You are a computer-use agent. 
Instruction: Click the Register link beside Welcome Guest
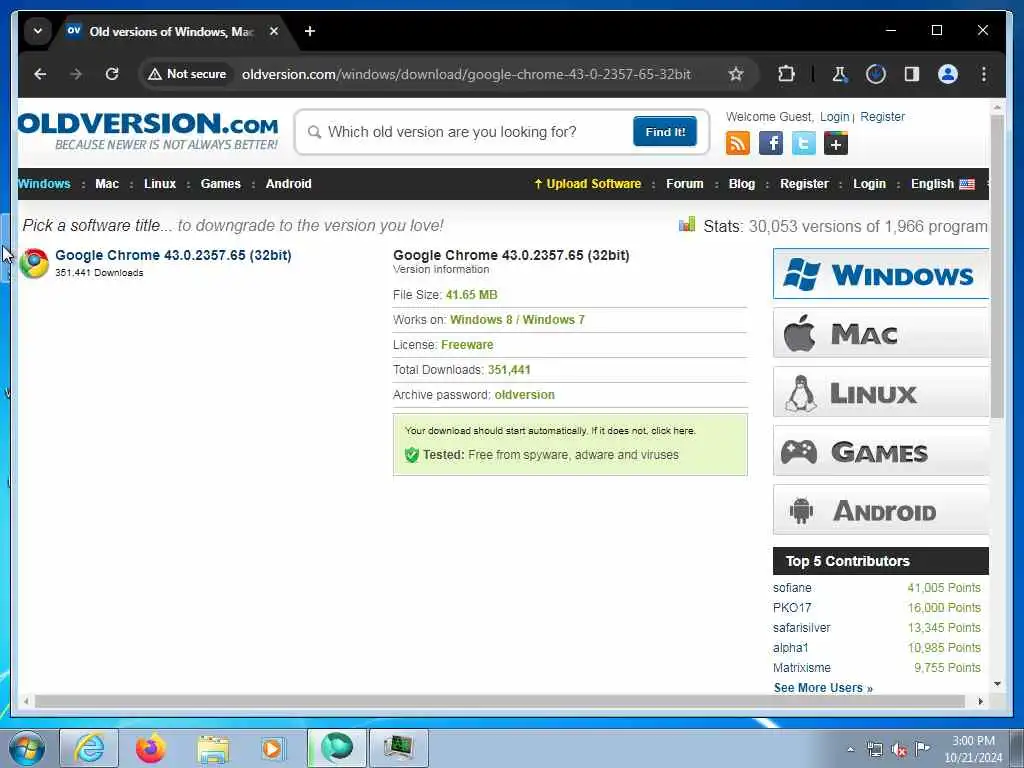pos(882,117)
